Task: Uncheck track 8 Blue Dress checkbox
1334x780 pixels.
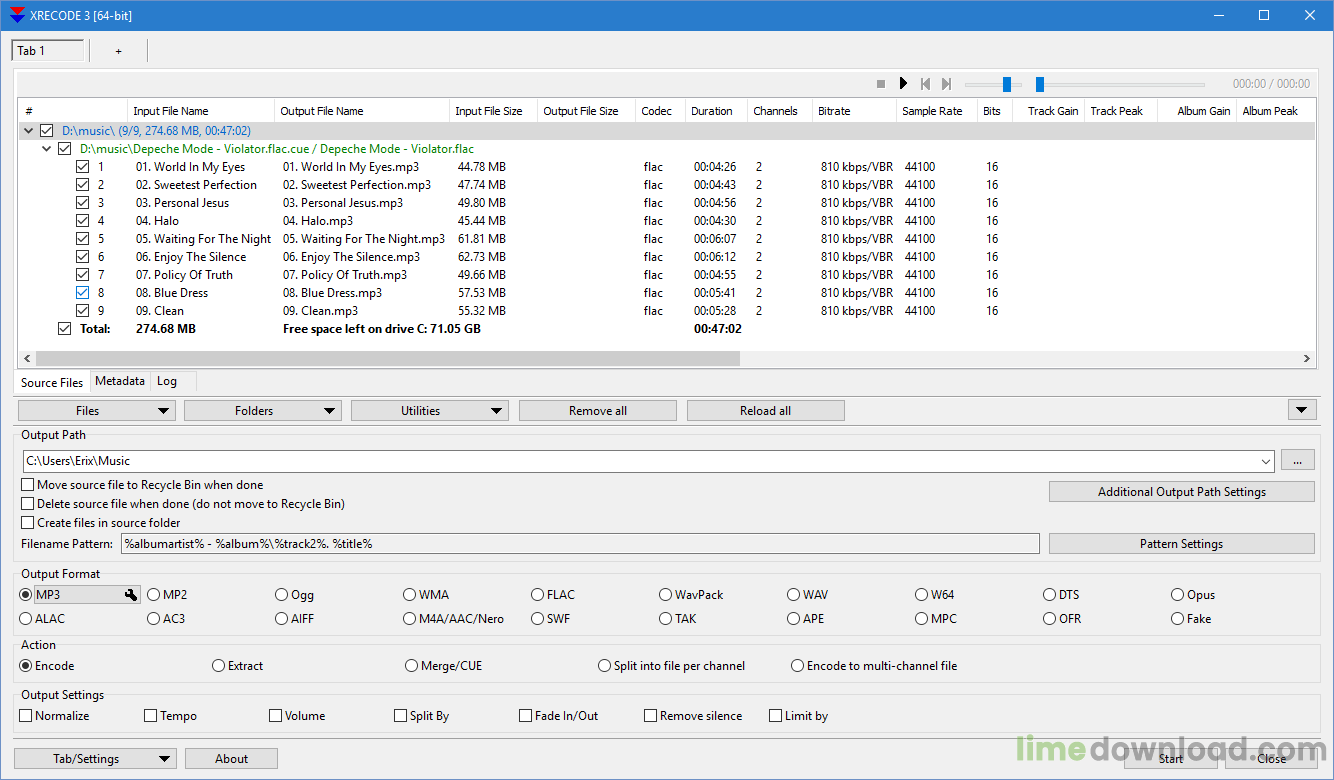Action: (83, 293)
